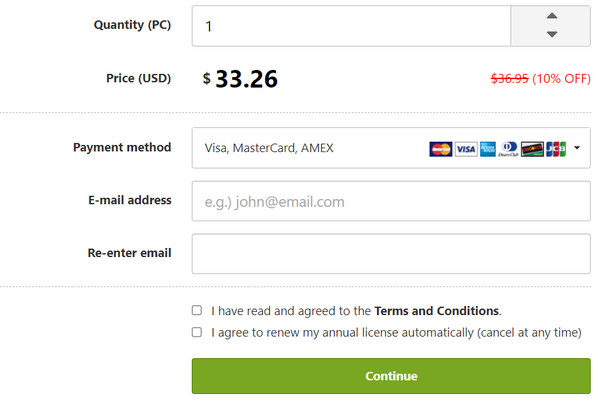Open the Terms and Conditions link
This screenshot has height=402, width=600.
436,311
